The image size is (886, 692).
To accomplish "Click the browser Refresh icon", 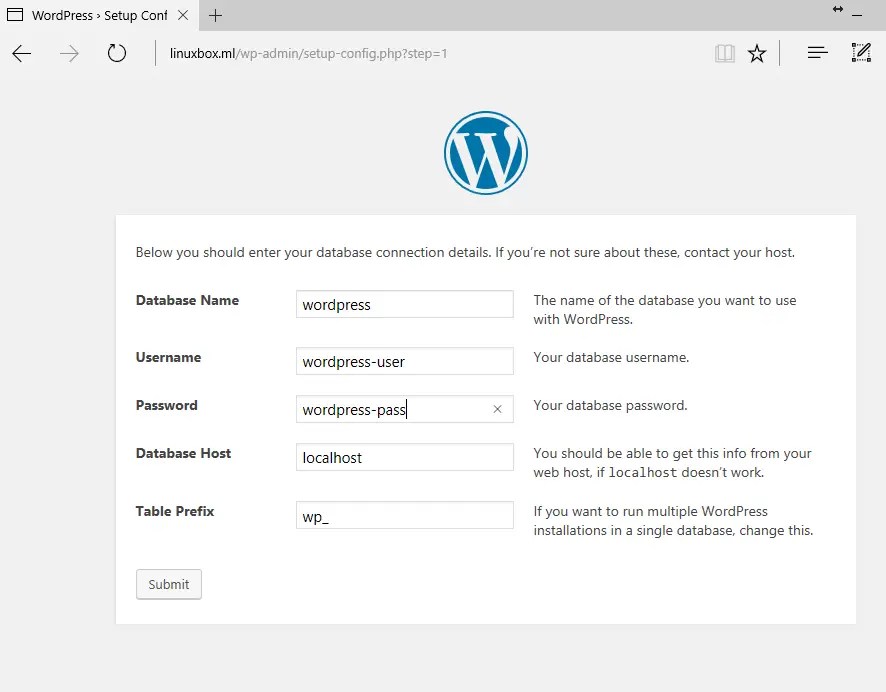I will pos(117,54).
